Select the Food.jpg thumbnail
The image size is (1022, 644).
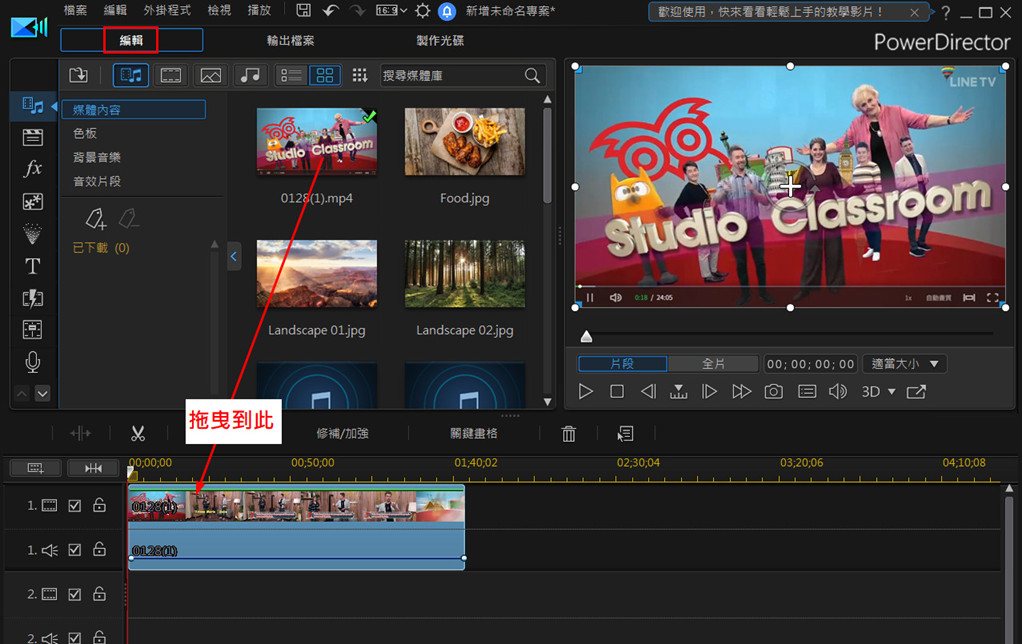click(x=464, y=142)
